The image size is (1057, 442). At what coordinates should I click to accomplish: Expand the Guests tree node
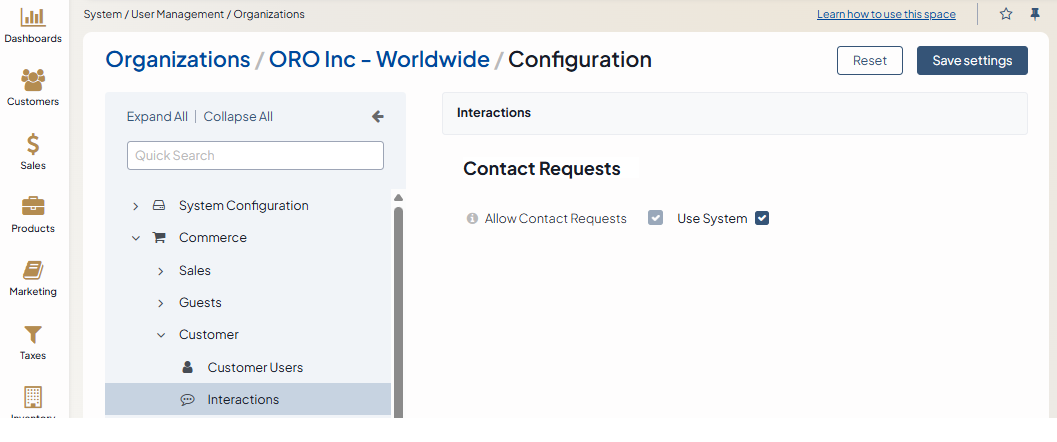click(161, 303)
